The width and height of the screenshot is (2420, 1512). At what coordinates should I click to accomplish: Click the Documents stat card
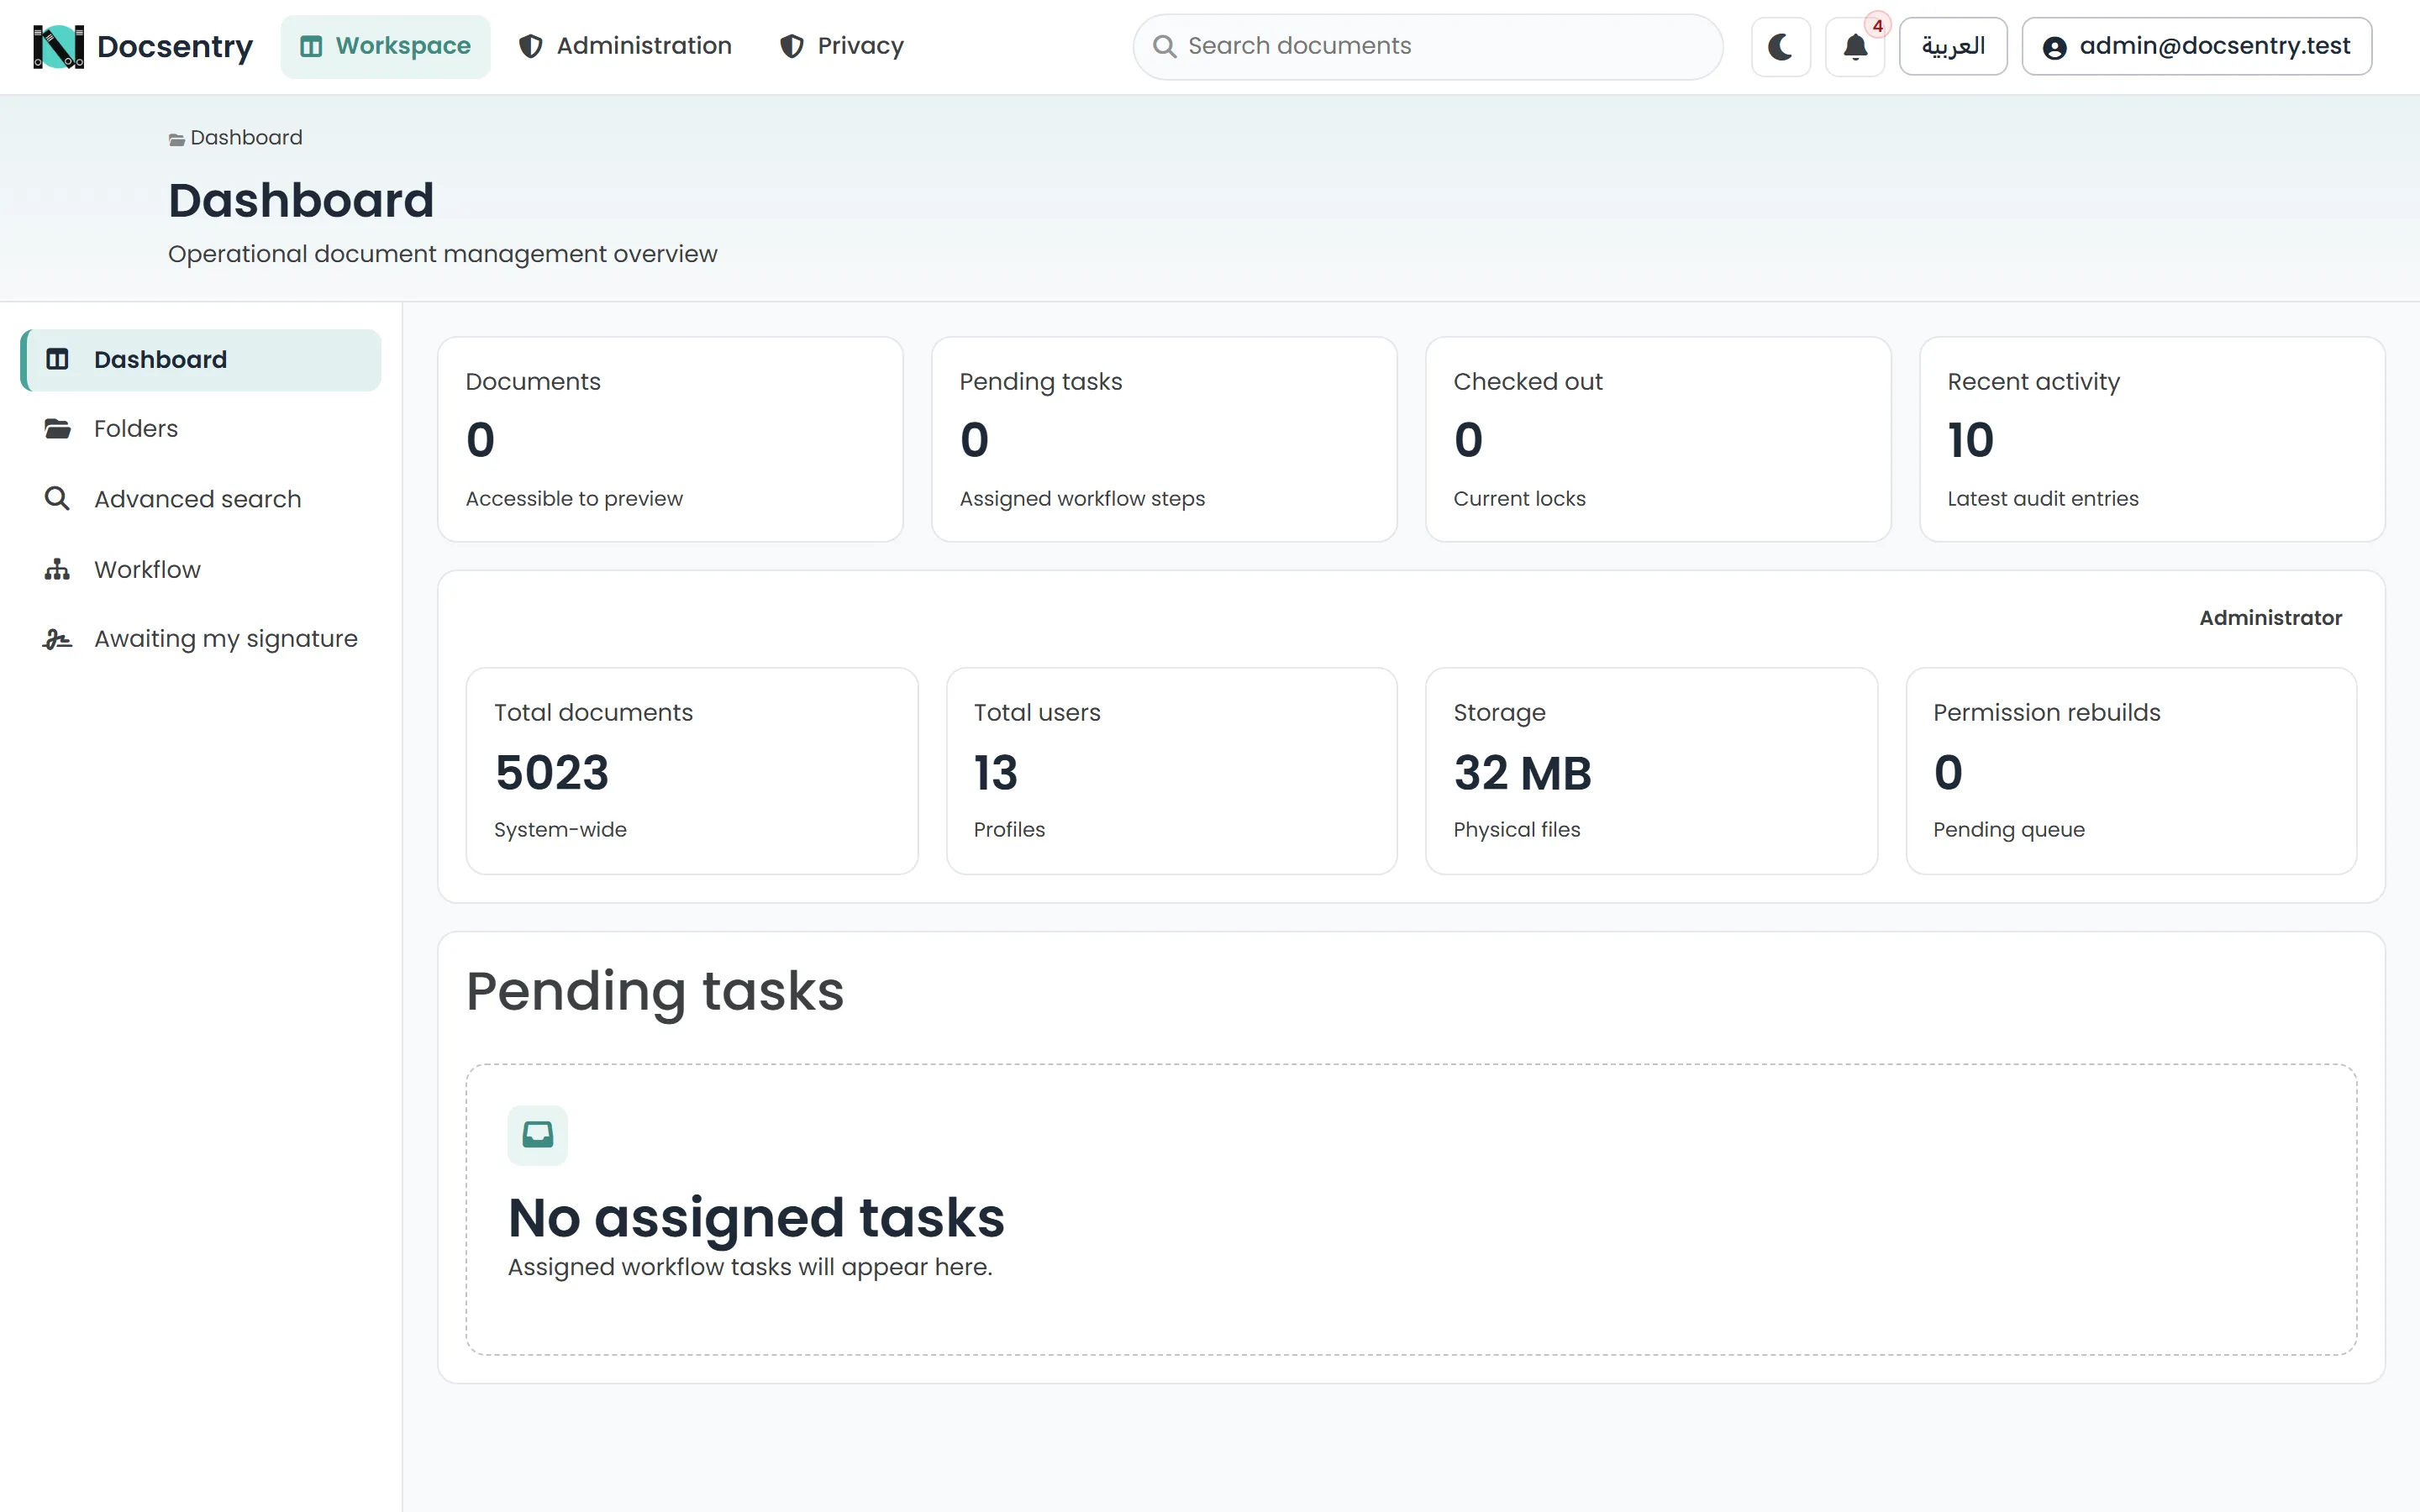(670, 439)
